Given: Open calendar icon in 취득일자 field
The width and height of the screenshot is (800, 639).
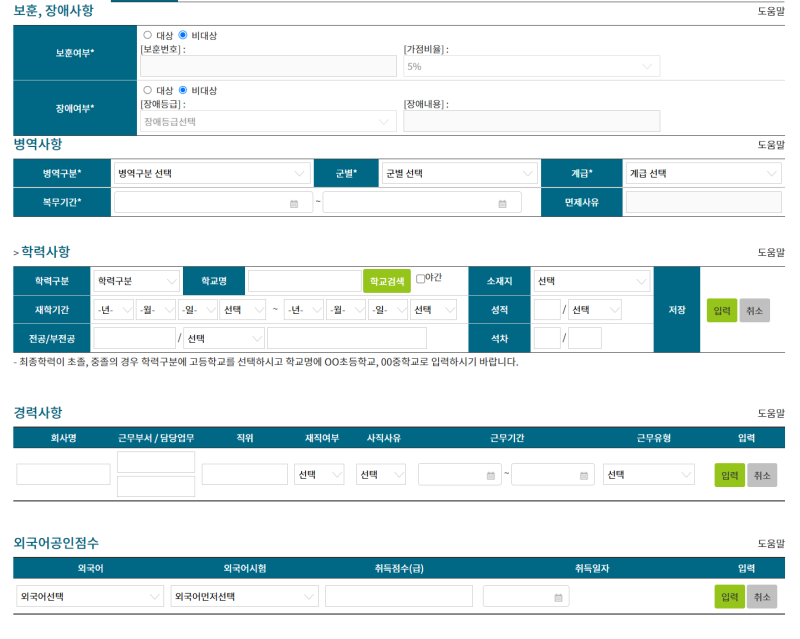Looking at the screenshot, I should [x=558, y=597].
